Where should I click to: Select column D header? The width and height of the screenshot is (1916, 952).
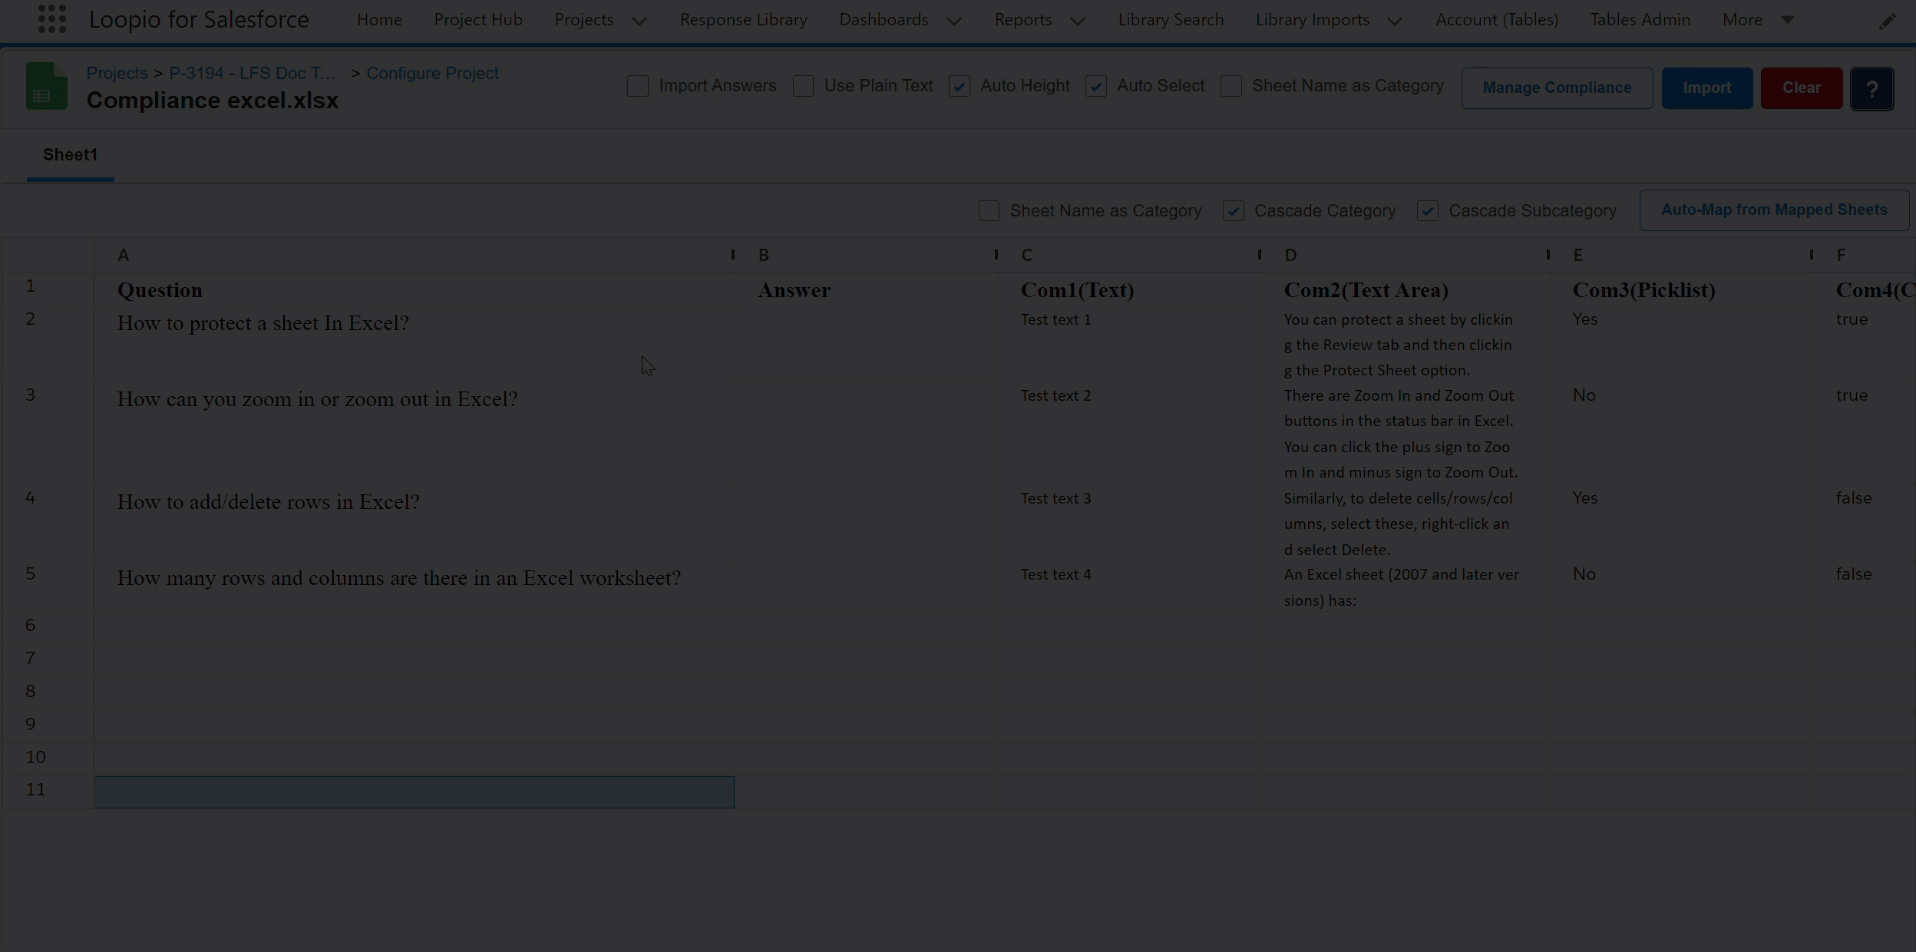1405,255
